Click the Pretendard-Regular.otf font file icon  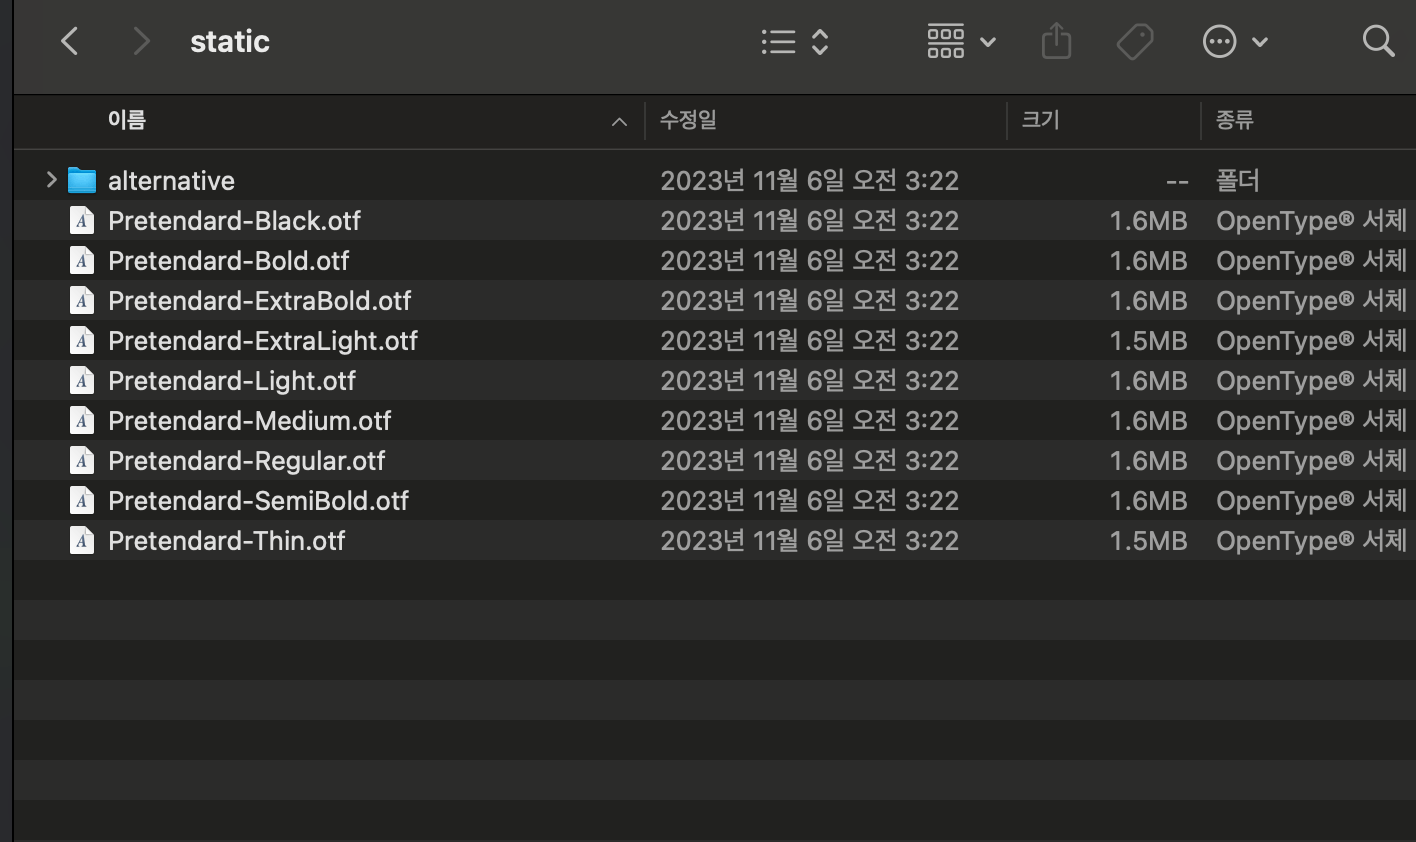coord(82,460)
